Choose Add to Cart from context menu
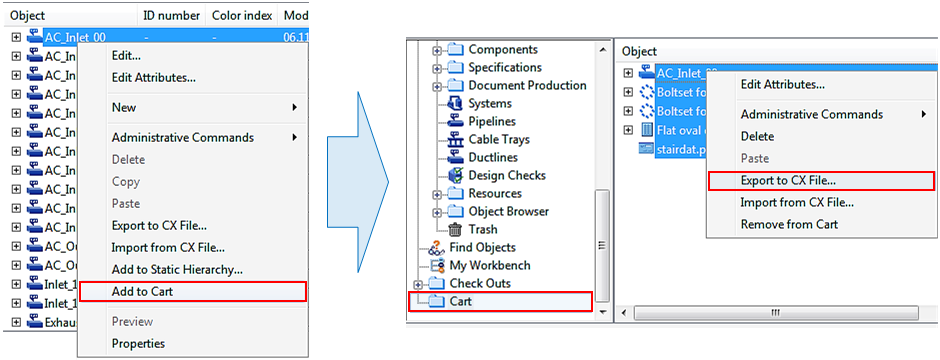Viewport: 940px width, 360px height. point(192,292)
